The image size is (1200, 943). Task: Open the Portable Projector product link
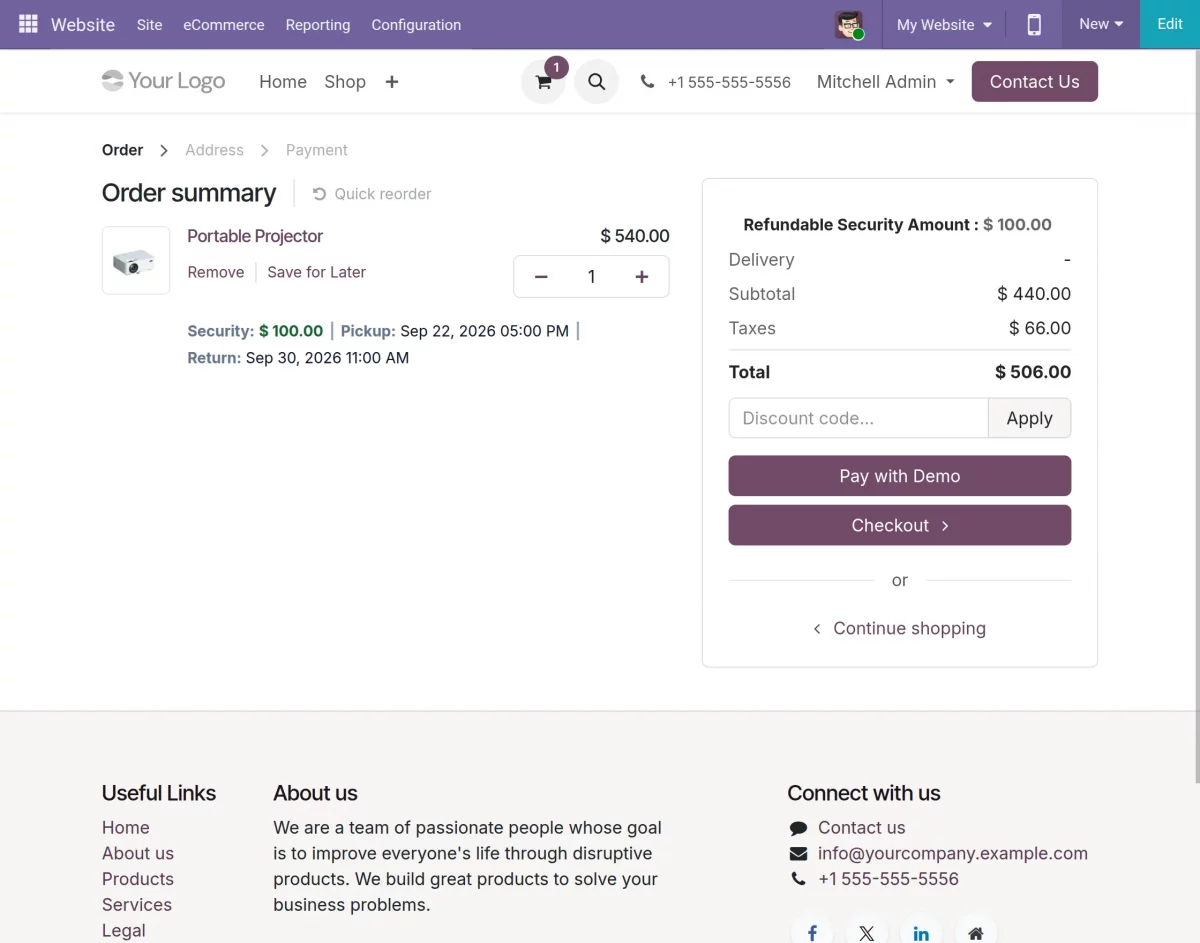coord(255,236)
